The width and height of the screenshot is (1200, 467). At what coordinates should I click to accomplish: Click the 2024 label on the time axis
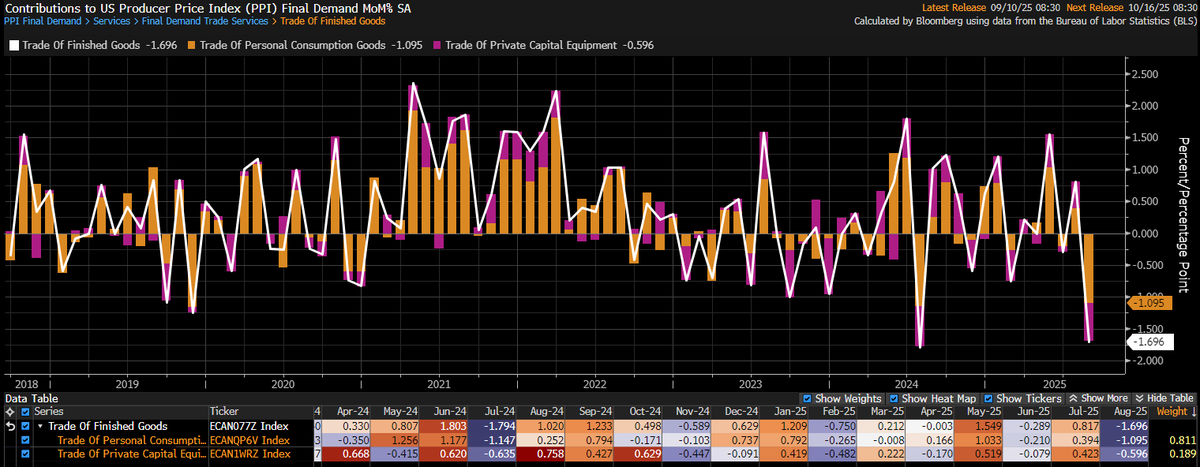point(906,383)
